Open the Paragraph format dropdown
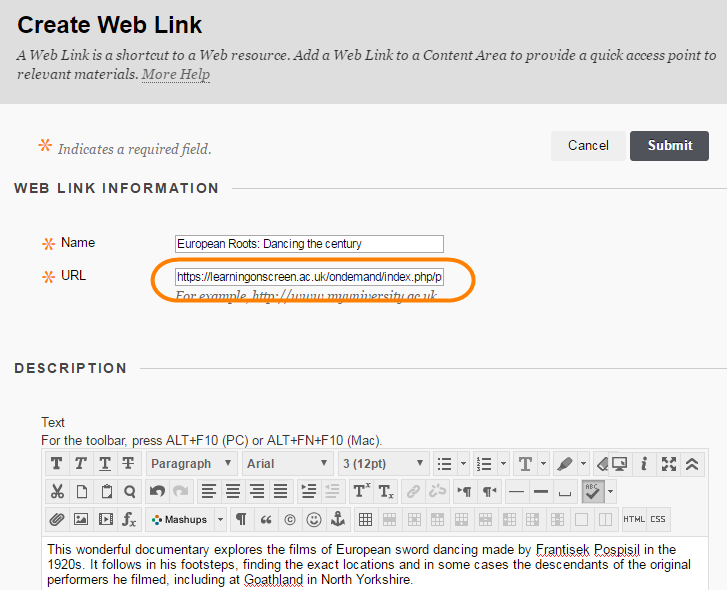 click(x=191, y=464)
